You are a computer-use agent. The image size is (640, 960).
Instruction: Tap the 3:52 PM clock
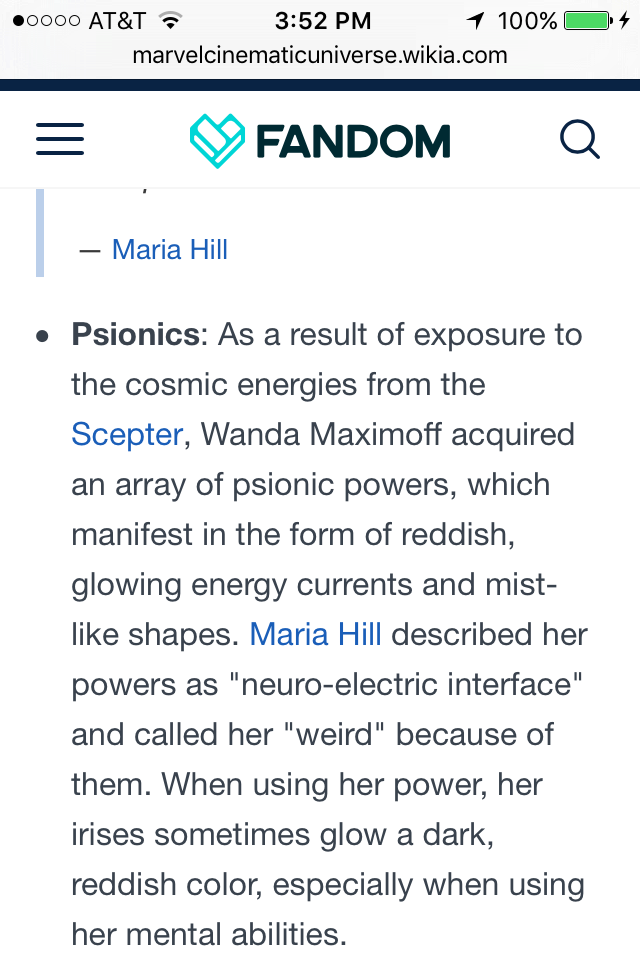pos(323,21)
